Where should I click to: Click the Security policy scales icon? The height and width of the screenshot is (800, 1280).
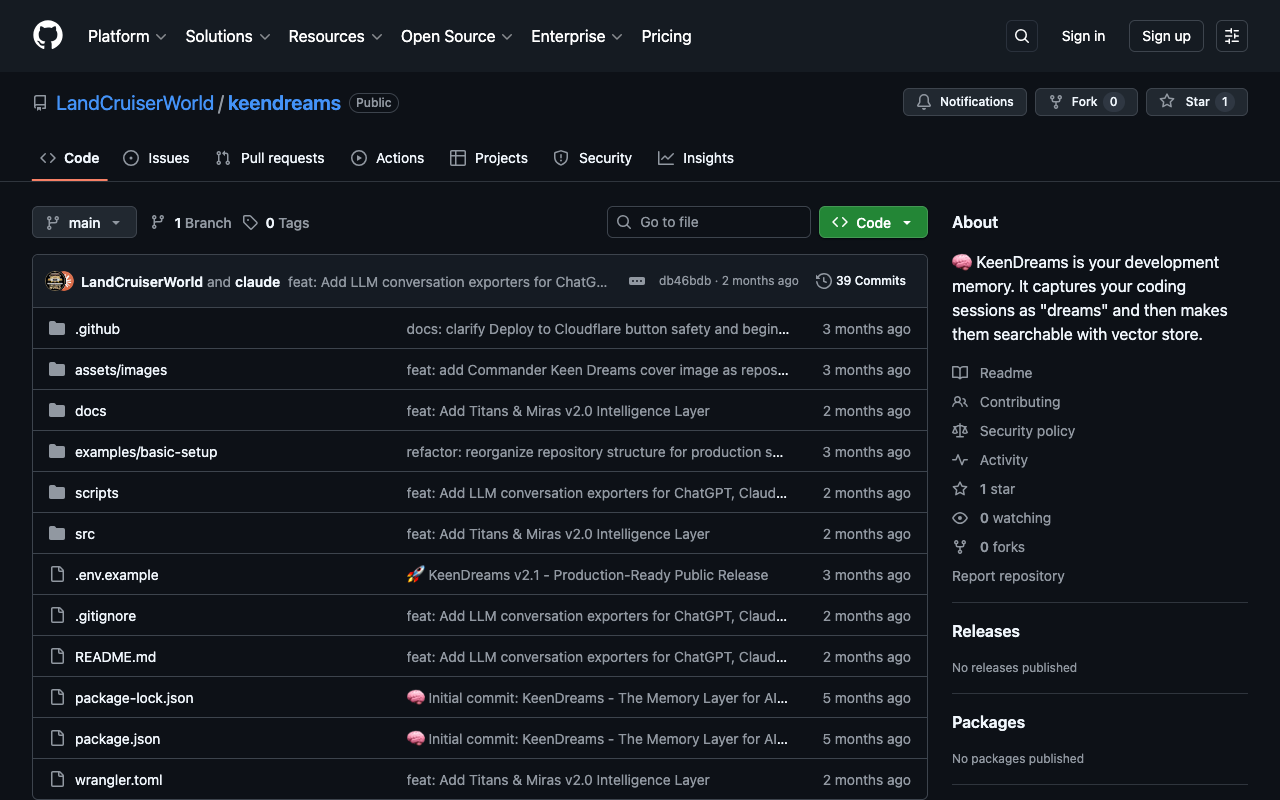(960, 430)
